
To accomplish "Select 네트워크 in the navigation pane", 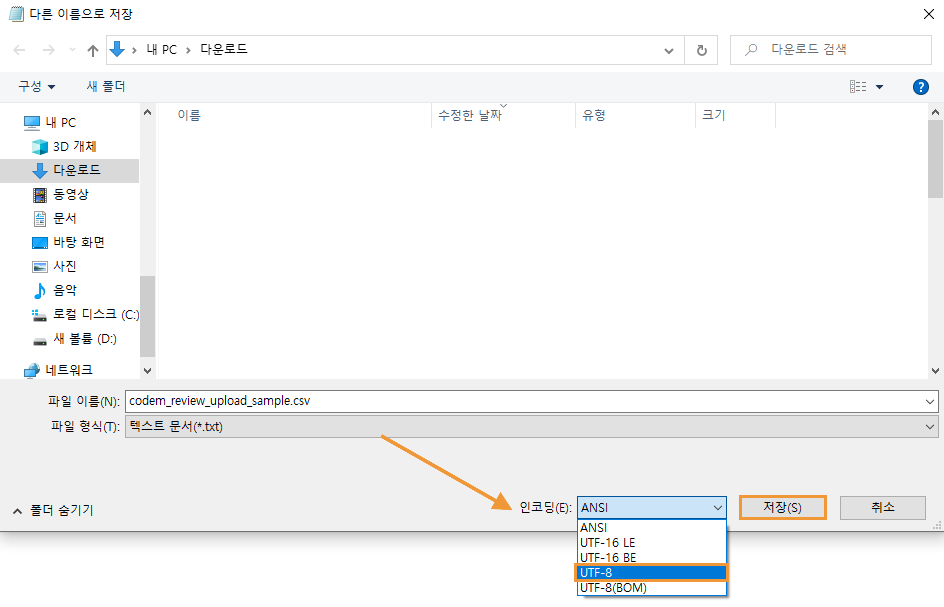I will click(x=68, y=370).
